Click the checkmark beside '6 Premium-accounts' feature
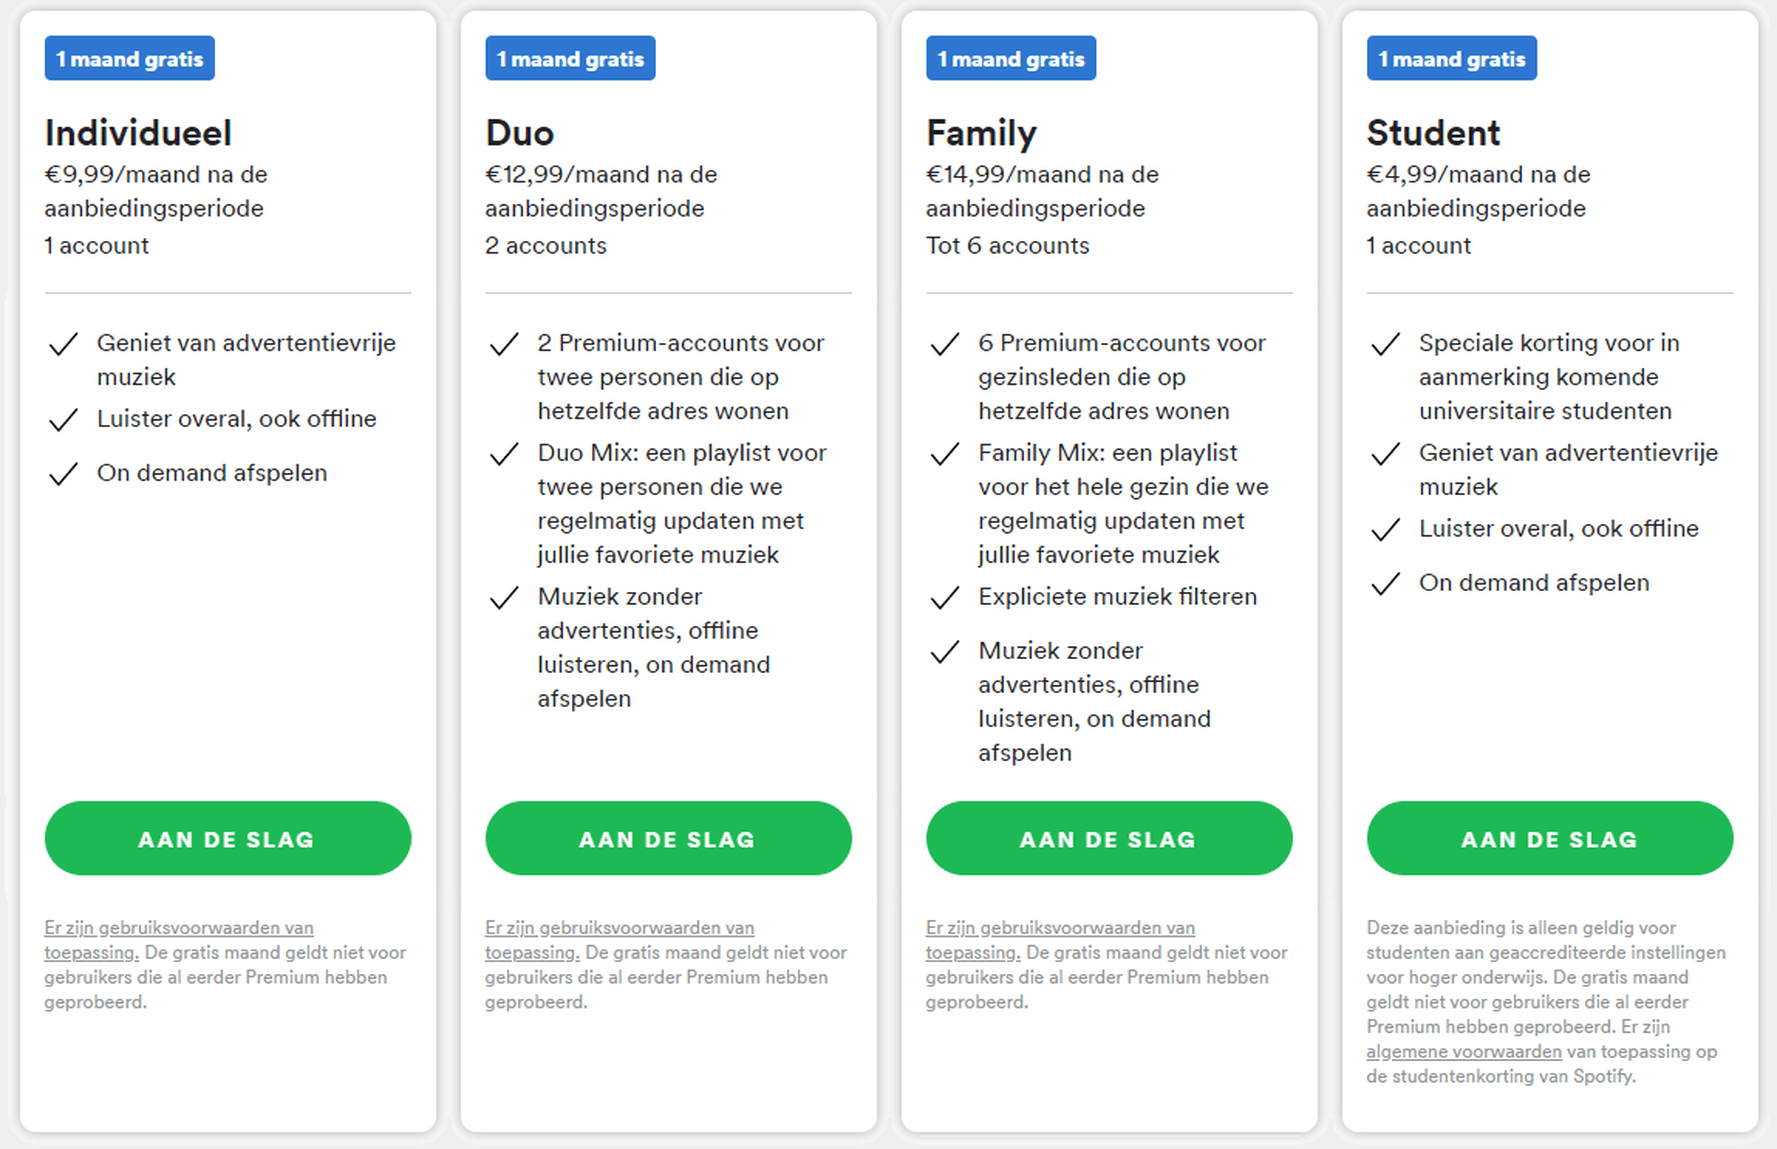1777x1149 pixels. coord(945,344)
